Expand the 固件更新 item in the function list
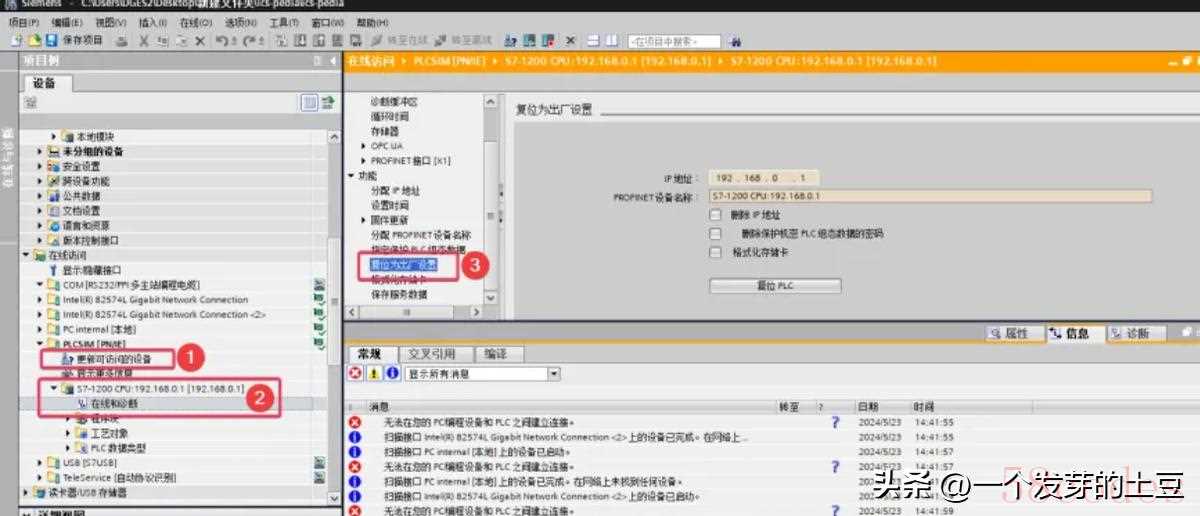Viewport: 1200px width, 516px height. (x=363, y=220)
